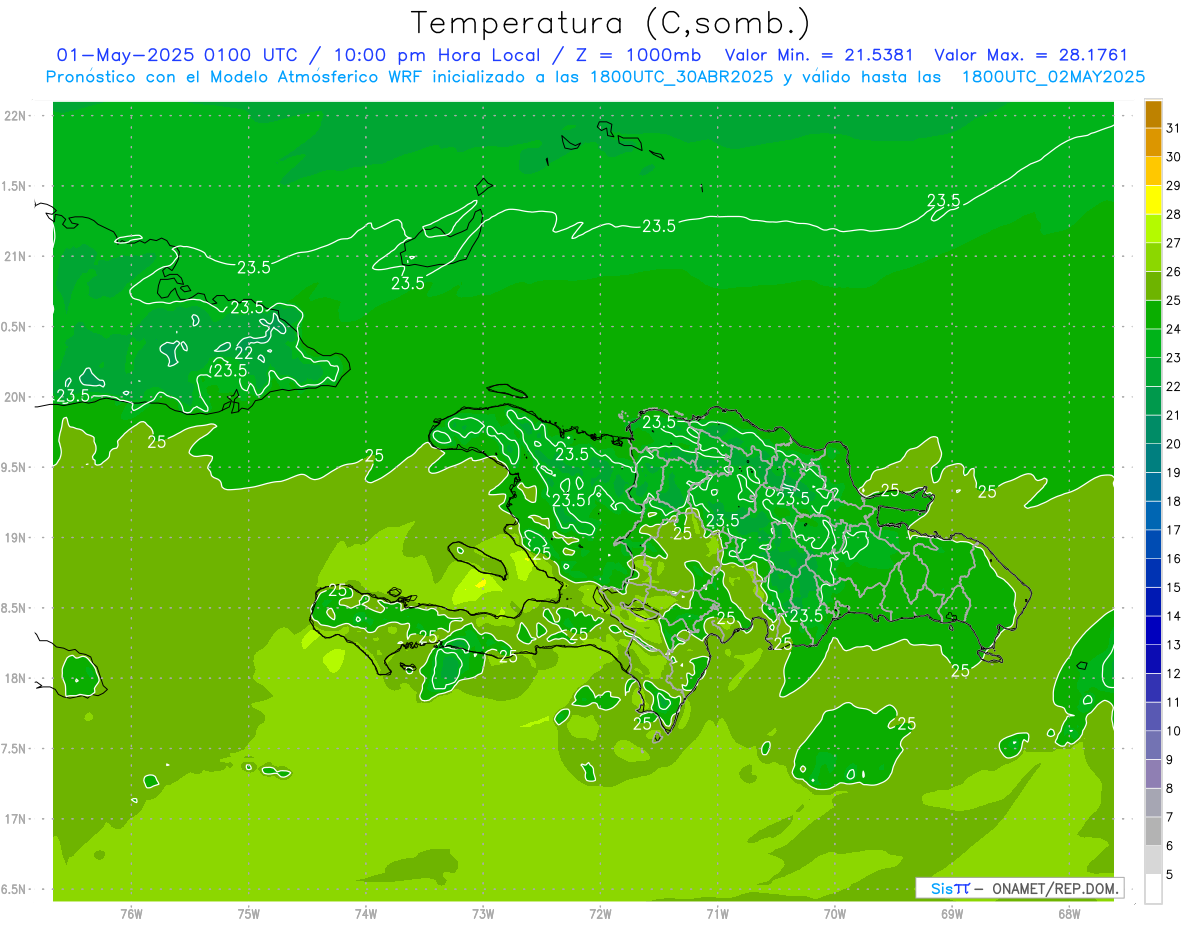The height and width of the screenshot is (927, 1200).
Task: Click the "22" contour label over Cuba
Action: pyautogui.click(x=244, y=353)
